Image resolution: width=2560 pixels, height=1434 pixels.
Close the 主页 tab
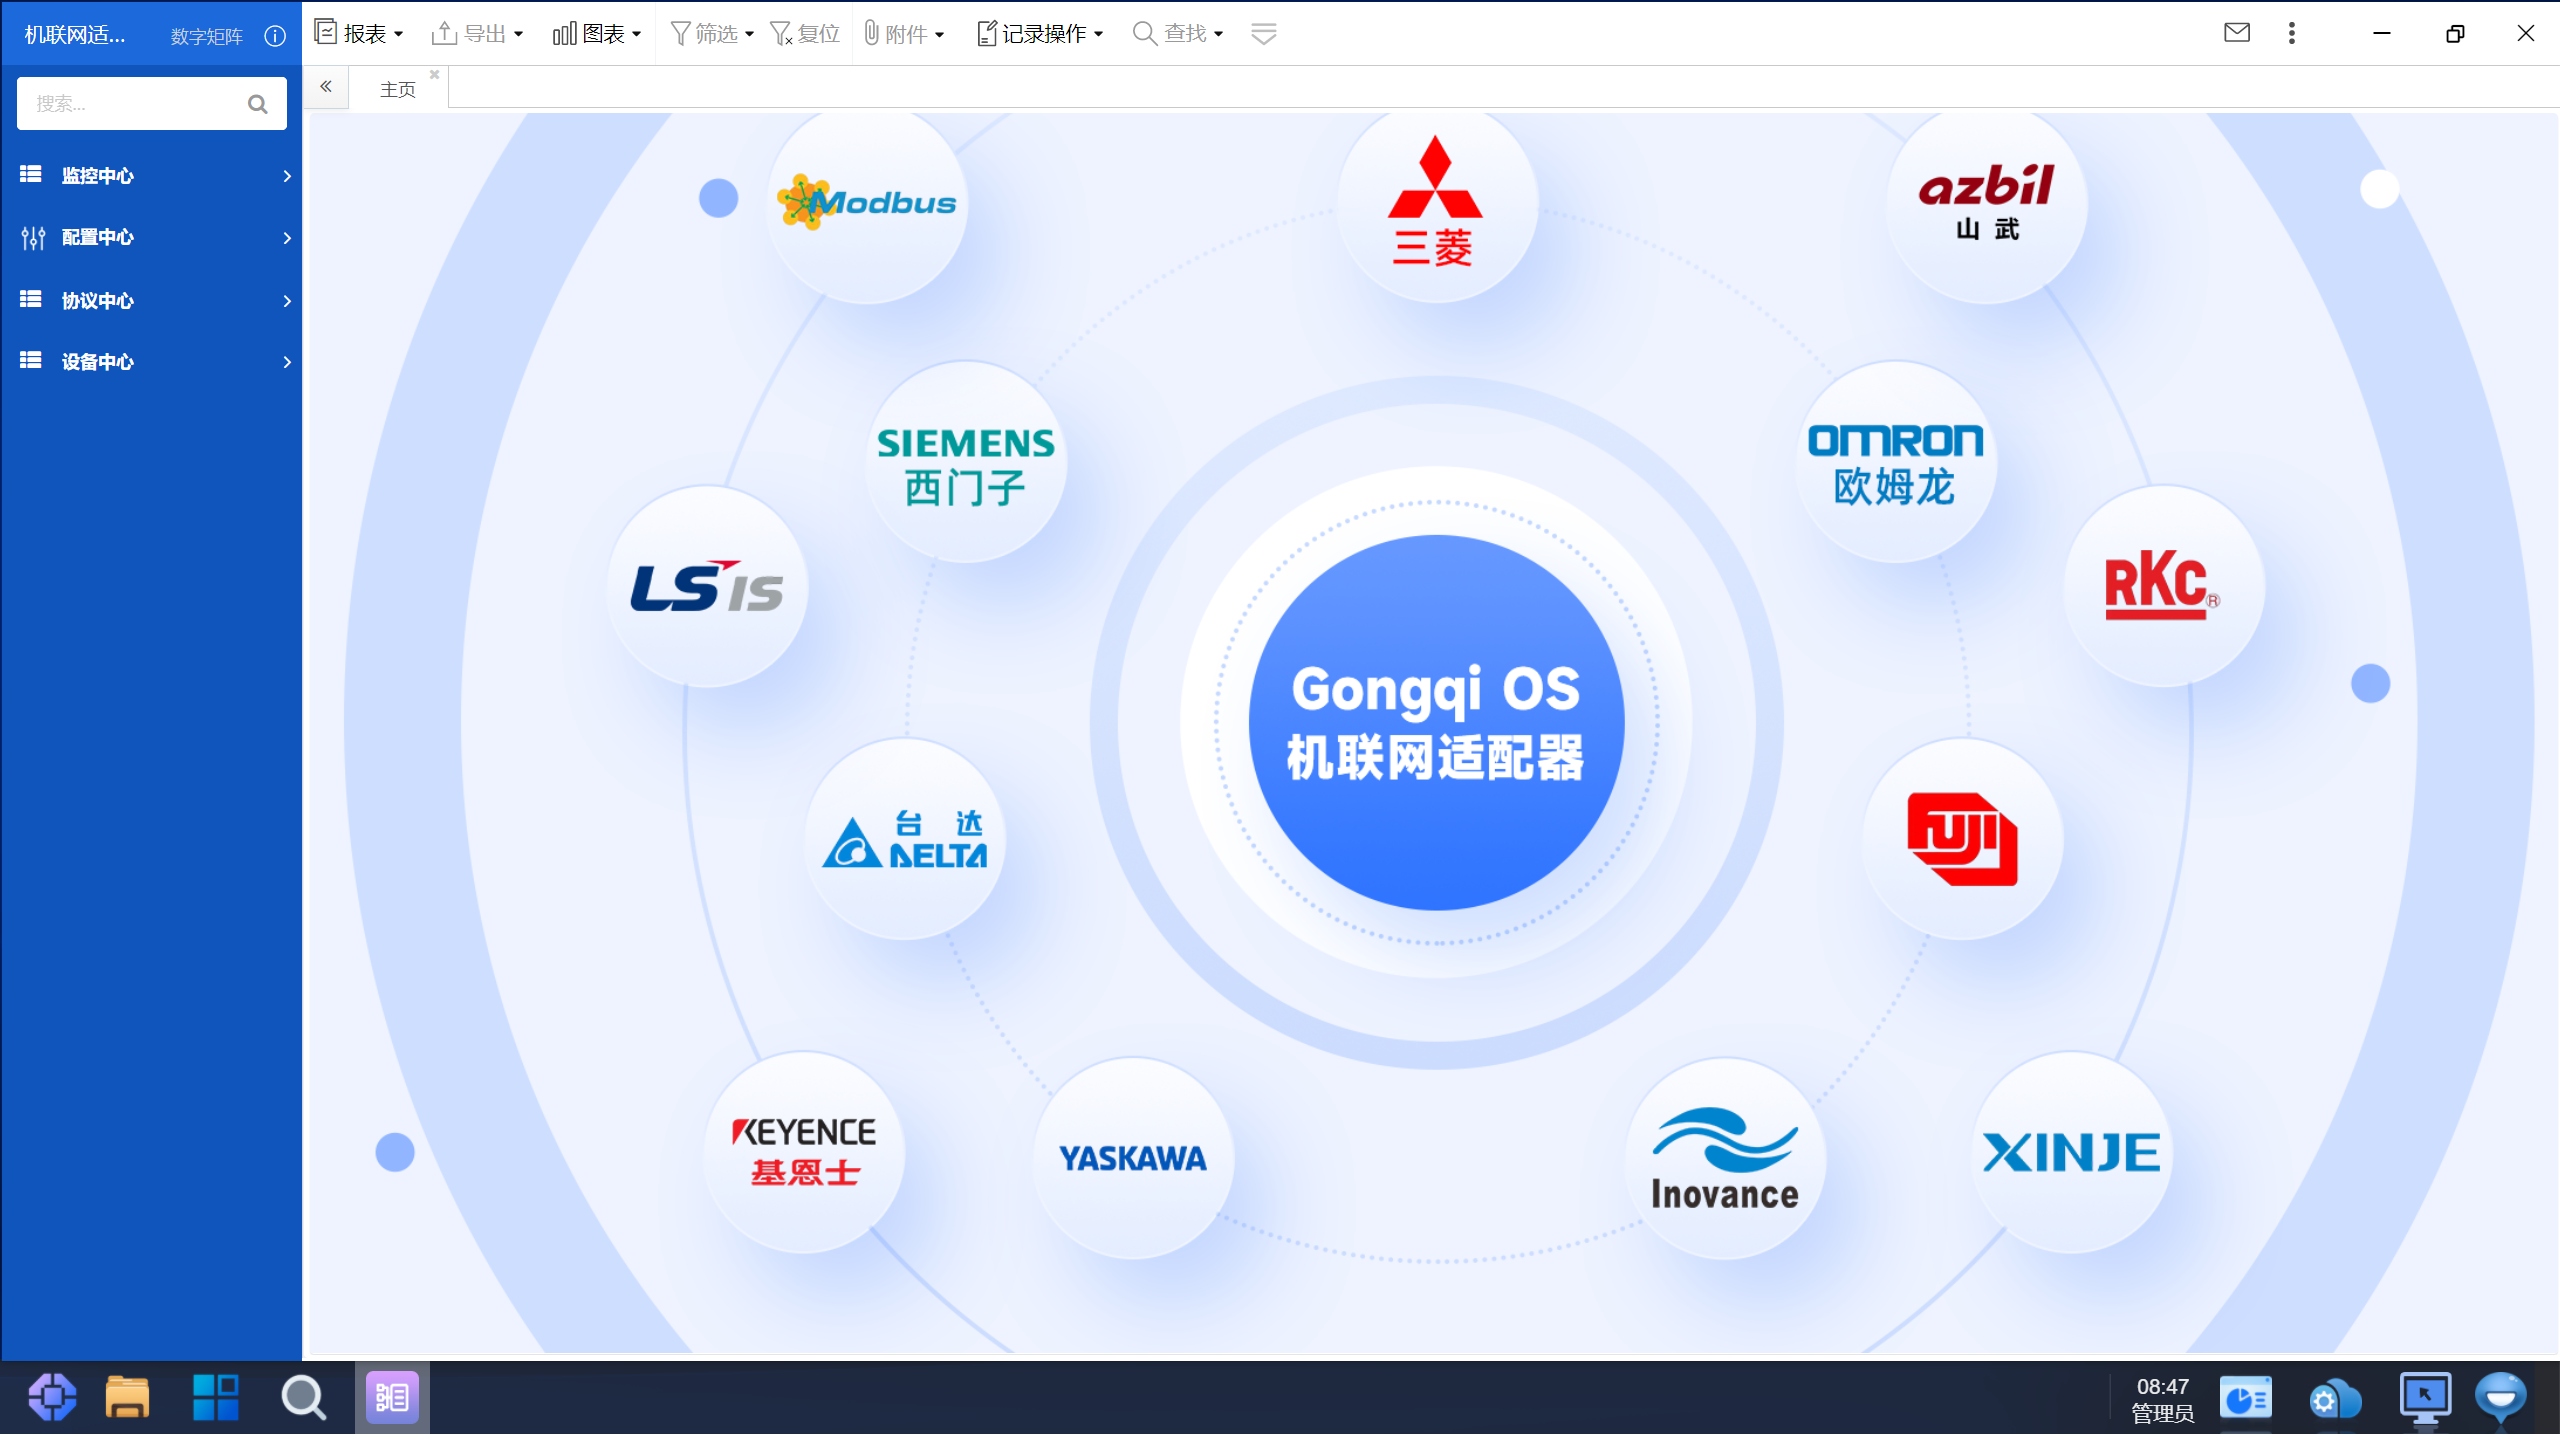point(435,74)
